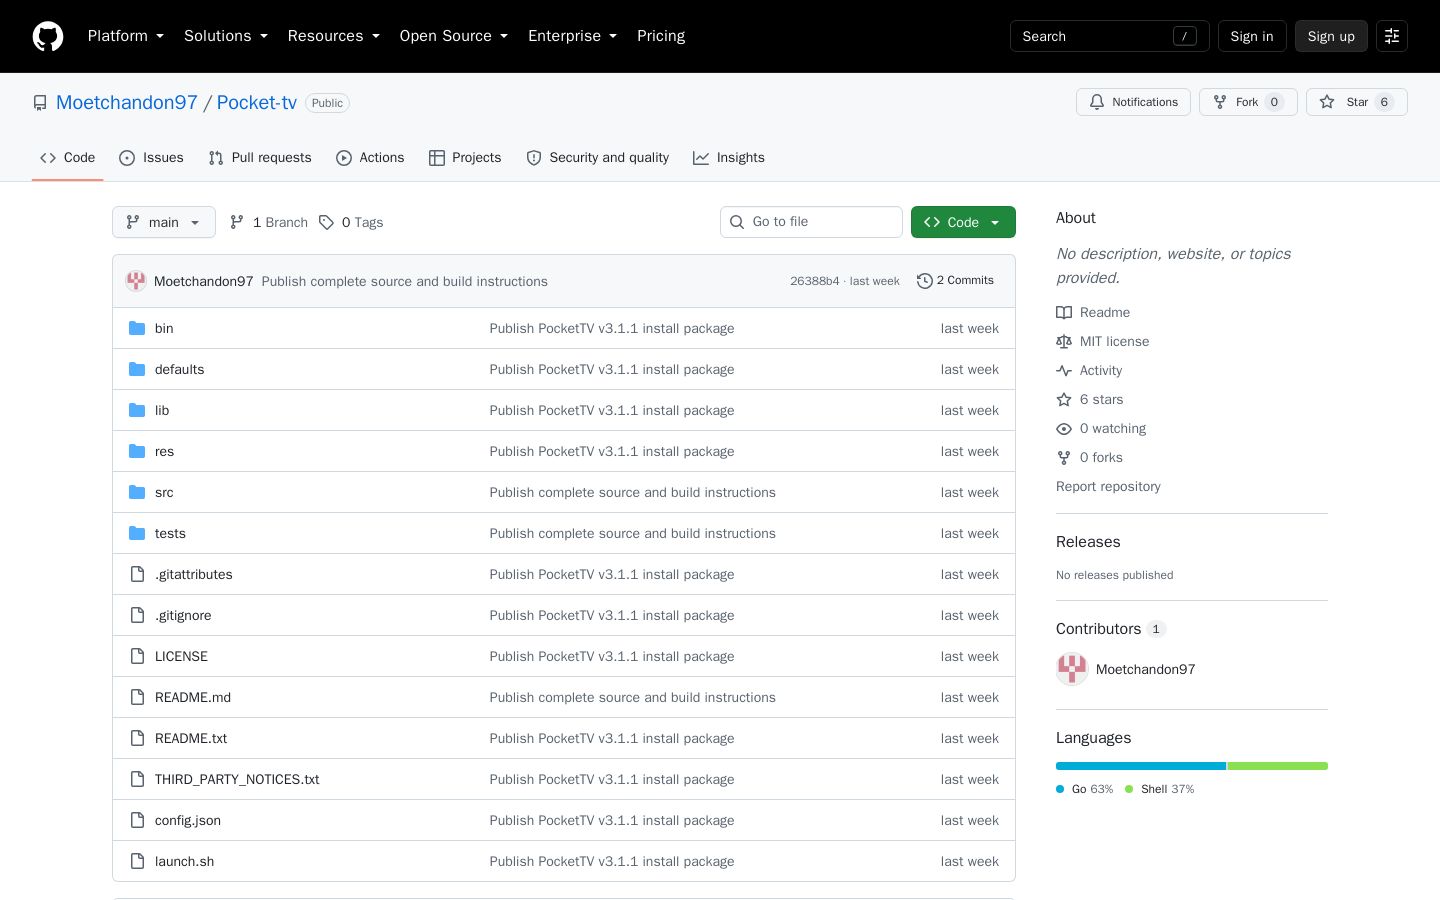1440x900 pixels.
Task: Open the 1 Branch link
Action: (x=269, y=222)
